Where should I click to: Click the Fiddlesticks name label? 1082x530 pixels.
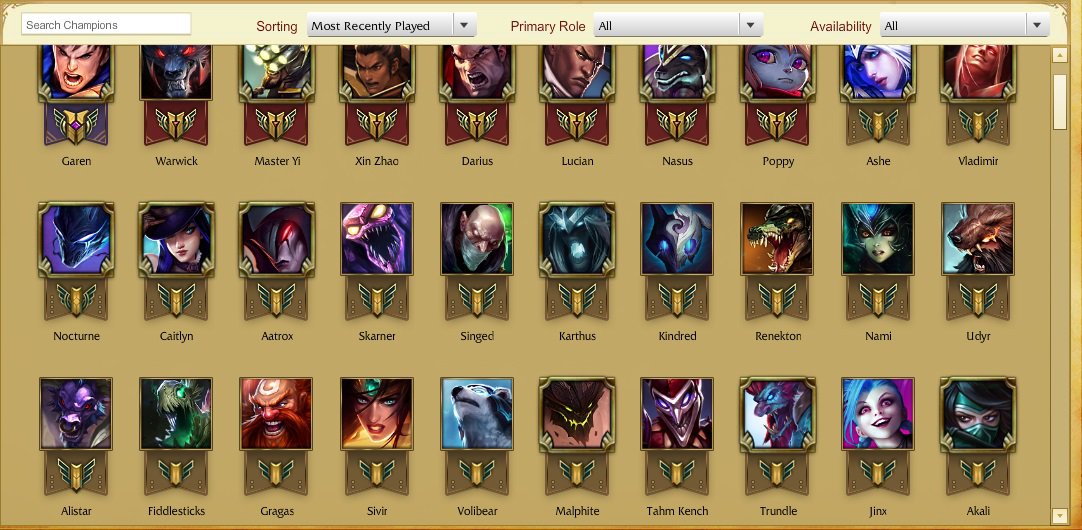176,511
